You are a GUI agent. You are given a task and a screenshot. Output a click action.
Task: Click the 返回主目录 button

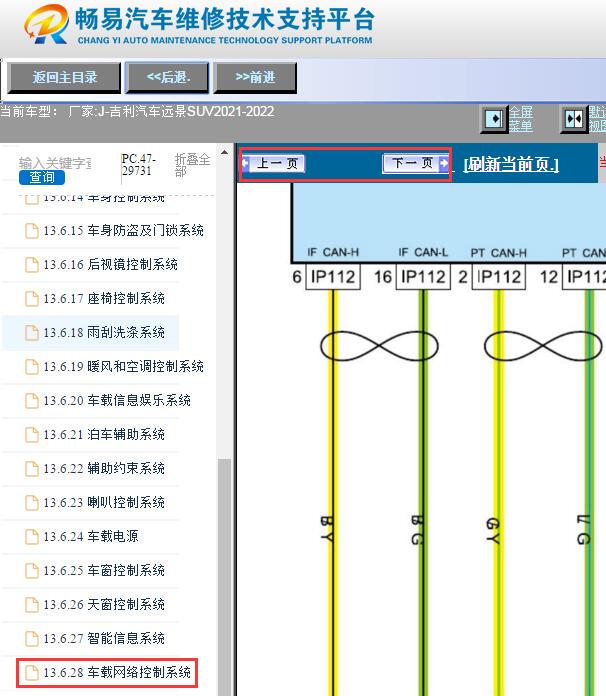coord(64,78)
